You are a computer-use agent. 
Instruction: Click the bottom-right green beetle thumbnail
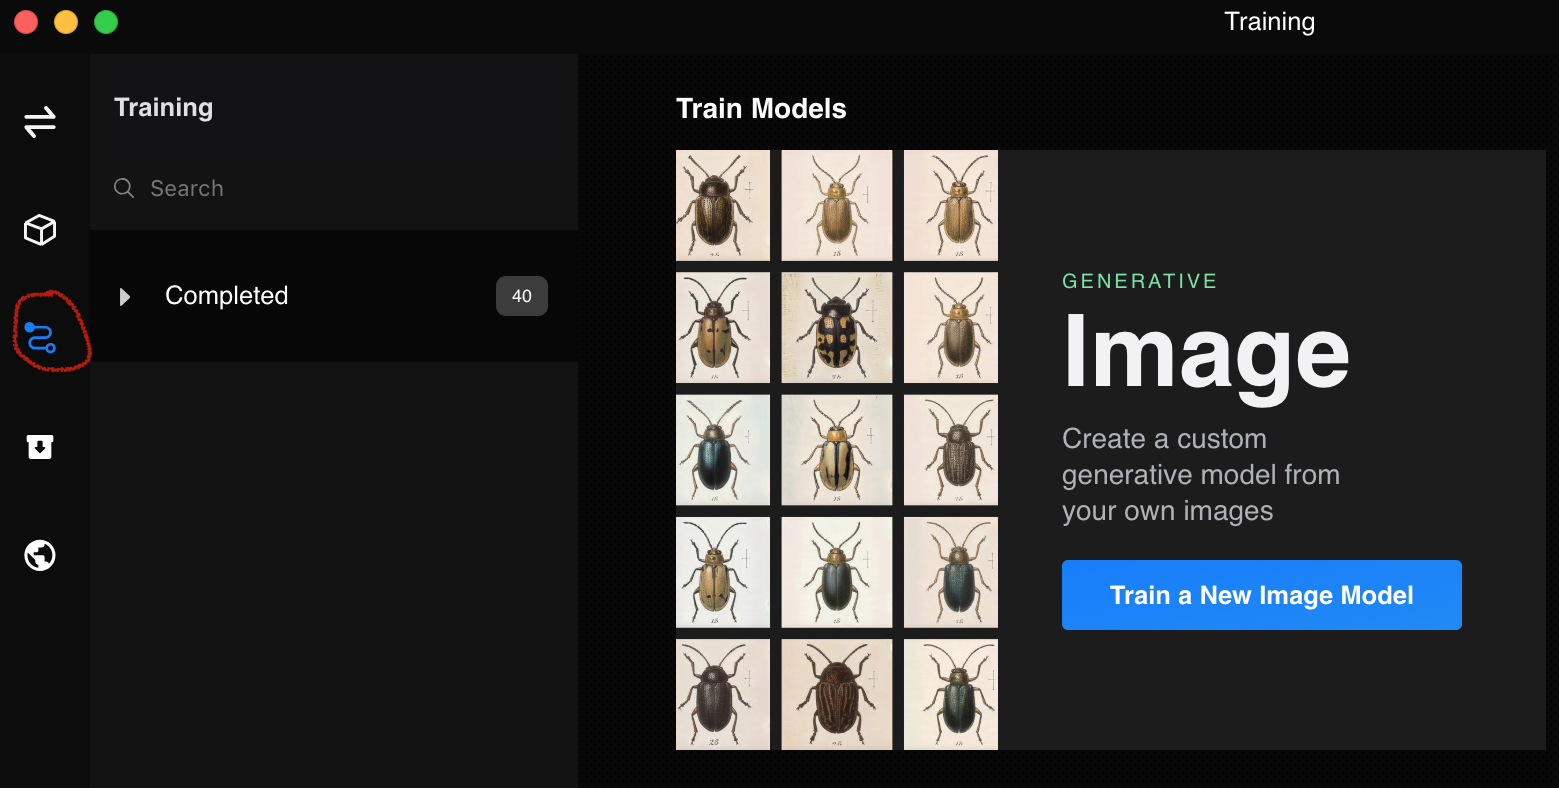coord(951,694)
